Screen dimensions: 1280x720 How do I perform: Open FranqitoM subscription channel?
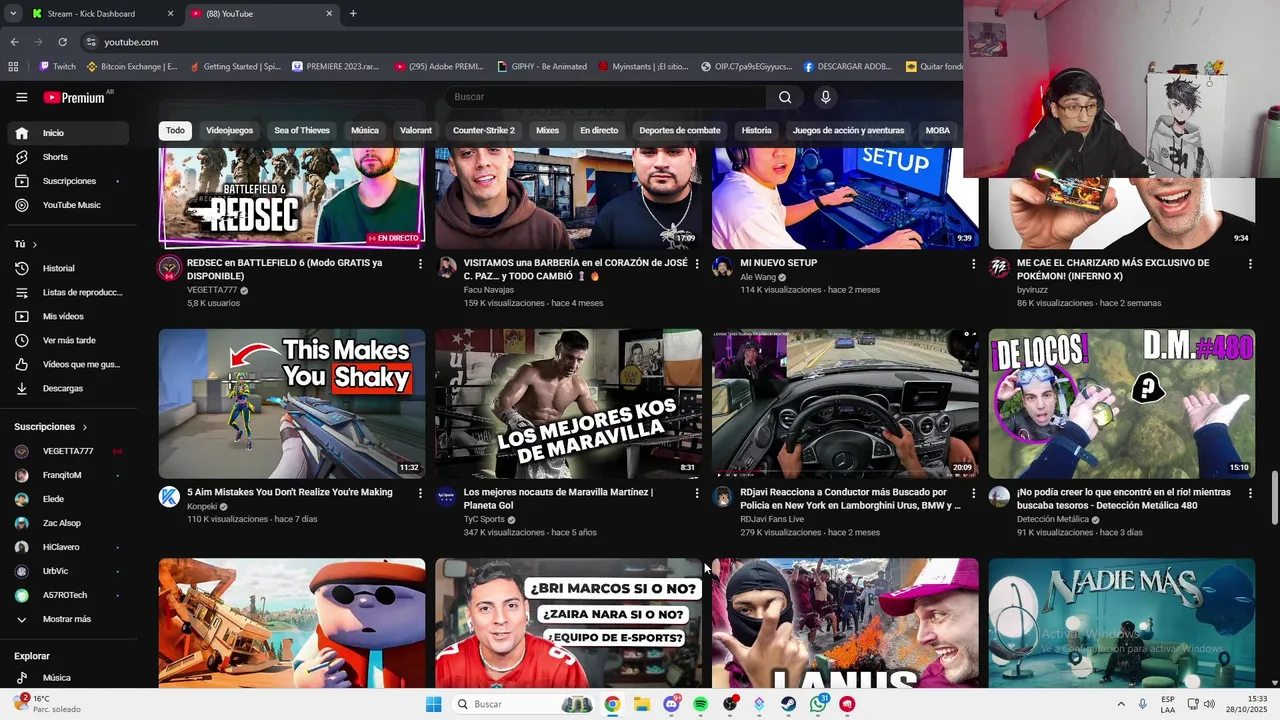coord(68,475)
